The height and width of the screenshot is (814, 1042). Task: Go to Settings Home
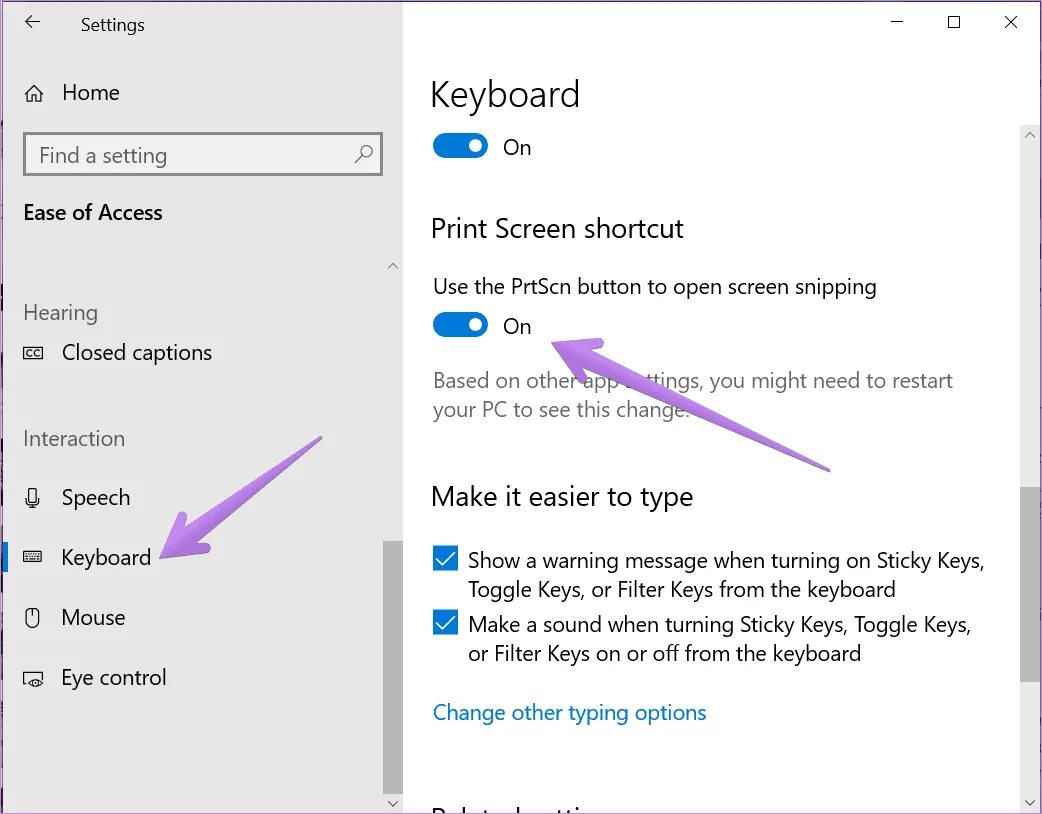(90, 93)
